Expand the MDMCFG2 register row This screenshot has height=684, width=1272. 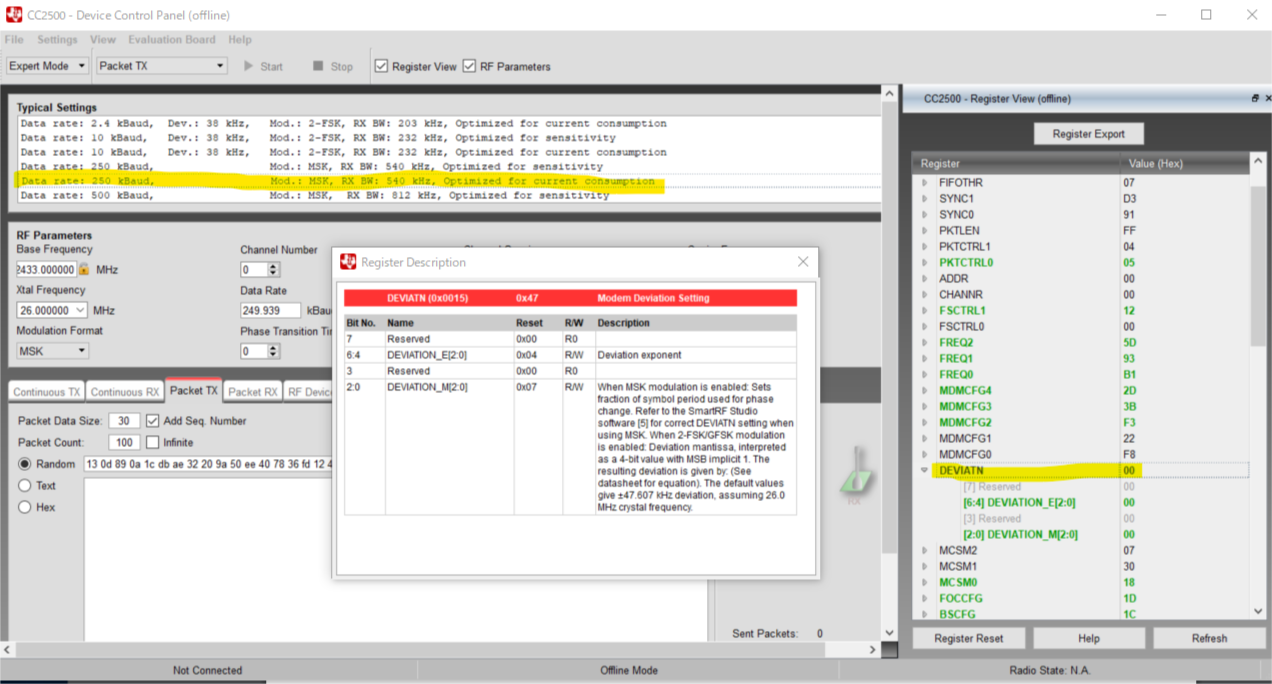coord(925,422)
